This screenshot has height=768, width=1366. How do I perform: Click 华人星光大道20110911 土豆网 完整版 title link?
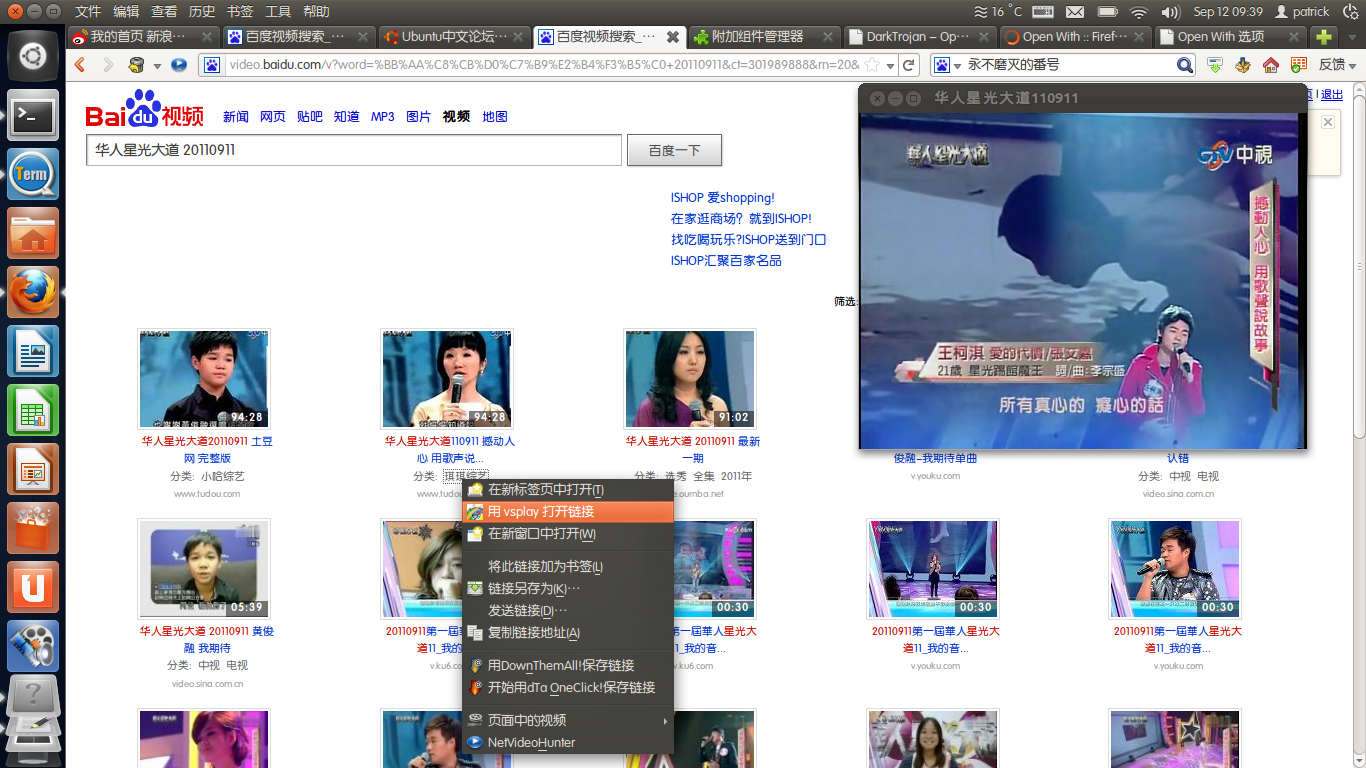click(207, 449)
